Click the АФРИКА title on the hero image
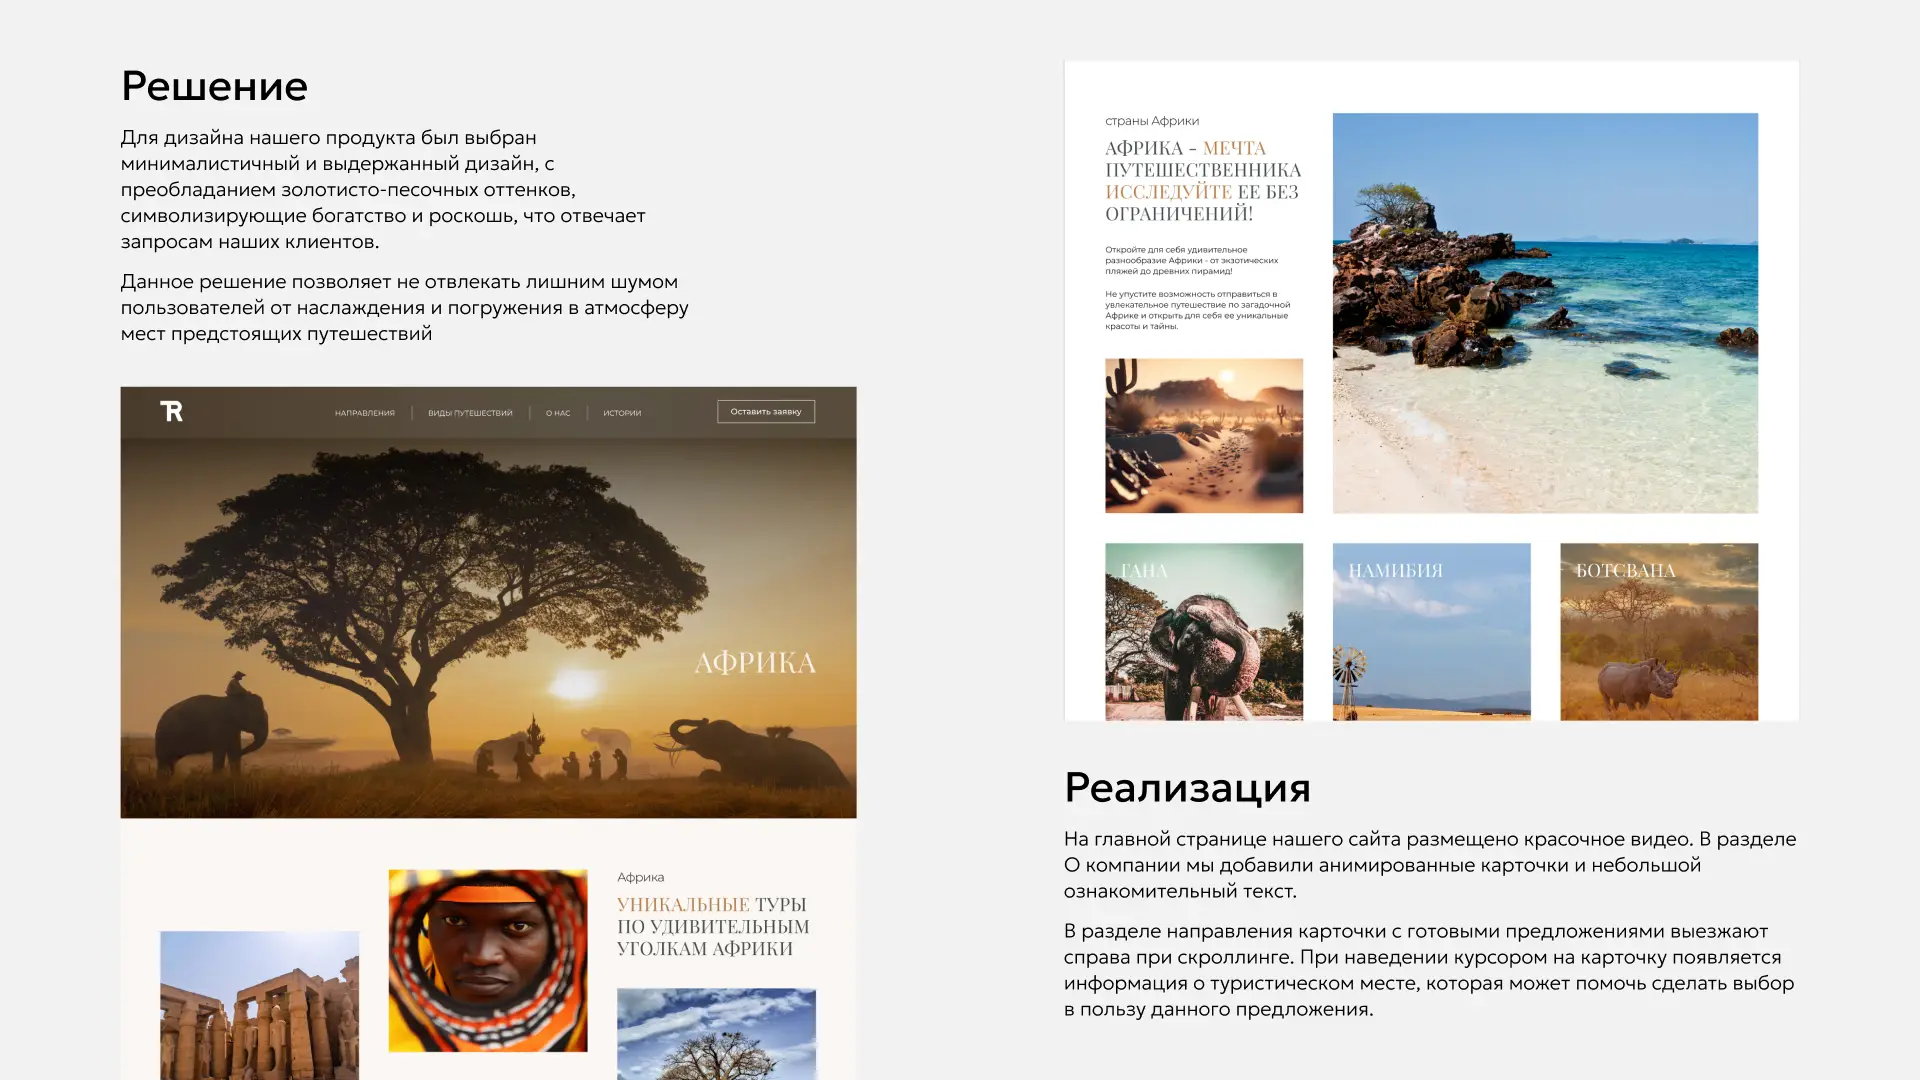The width and height of the screenshot is (1920, 1080). pos(755,663)
